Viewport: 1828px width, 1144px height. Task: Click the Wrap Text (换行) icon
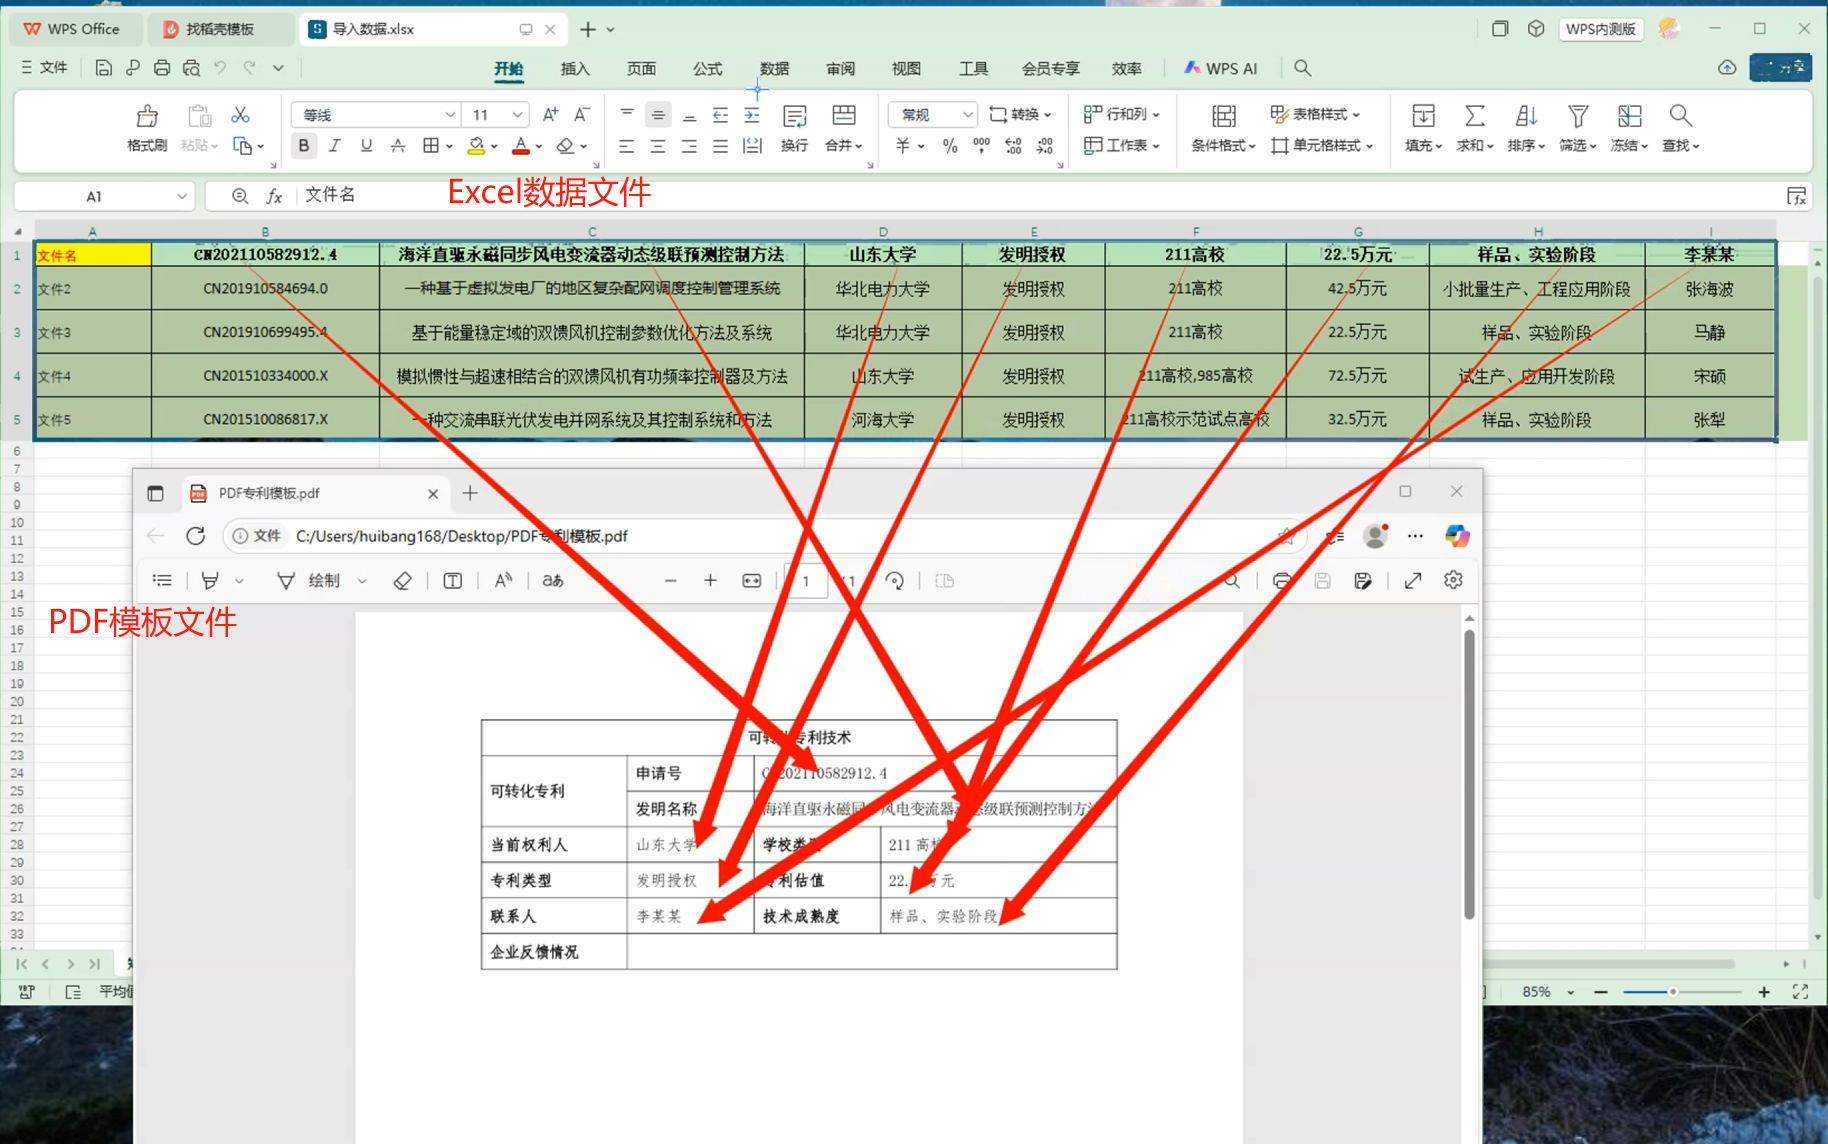tap(795, 116)
